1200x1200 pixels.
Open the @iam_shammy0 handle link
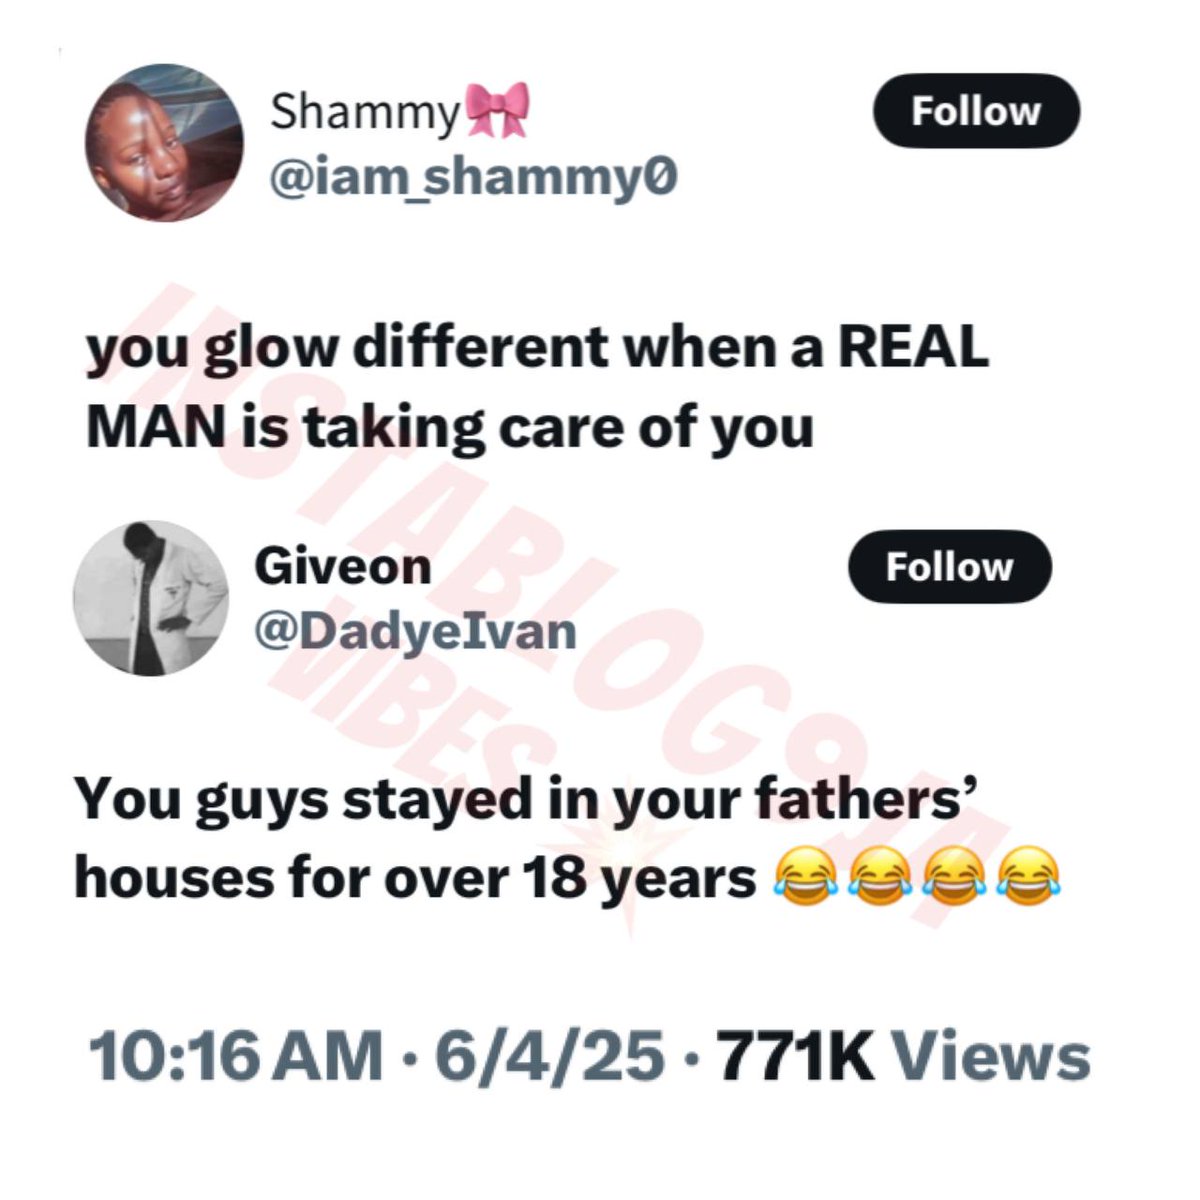(474, 178)
